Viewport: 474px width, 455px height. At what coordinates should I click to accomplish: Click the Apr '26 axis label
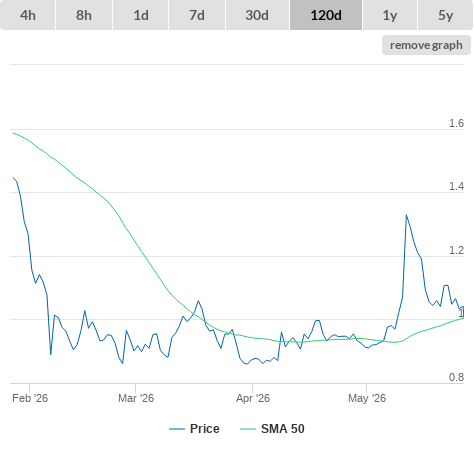tap(253, 398)
